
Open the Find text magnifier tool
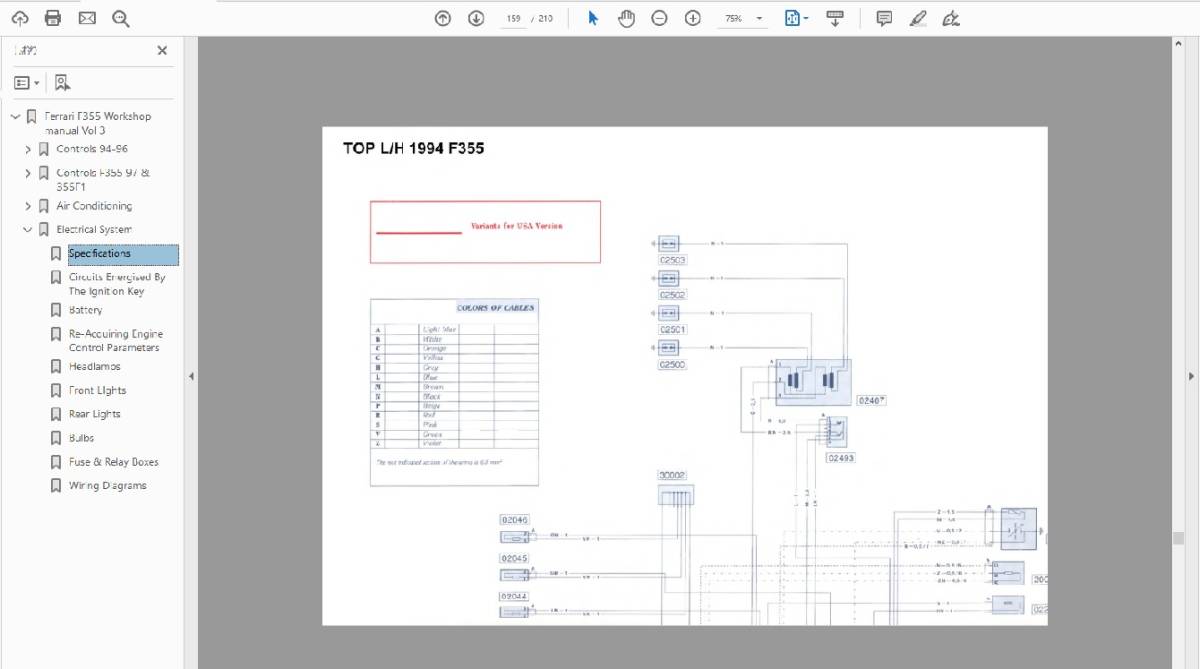(x=121, y=18)
